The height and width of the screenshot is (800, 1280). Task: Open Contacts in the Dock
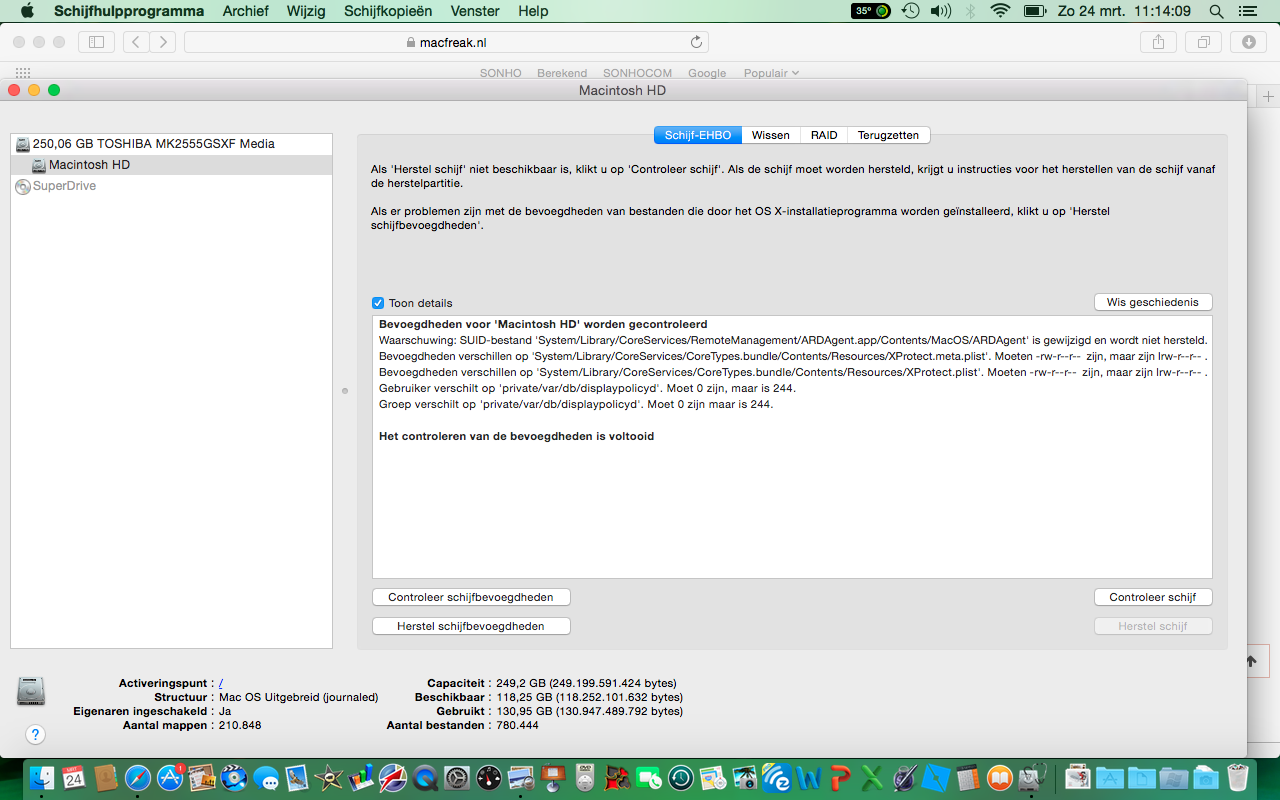click(x=106, y=778)
